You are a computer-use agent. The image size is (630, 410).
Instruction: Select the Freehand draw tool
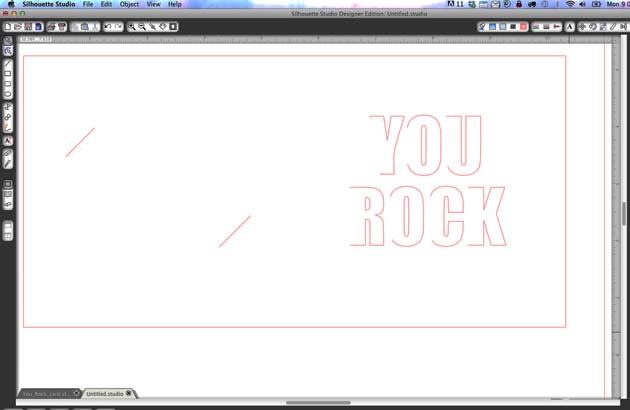(x=8, y=127)
